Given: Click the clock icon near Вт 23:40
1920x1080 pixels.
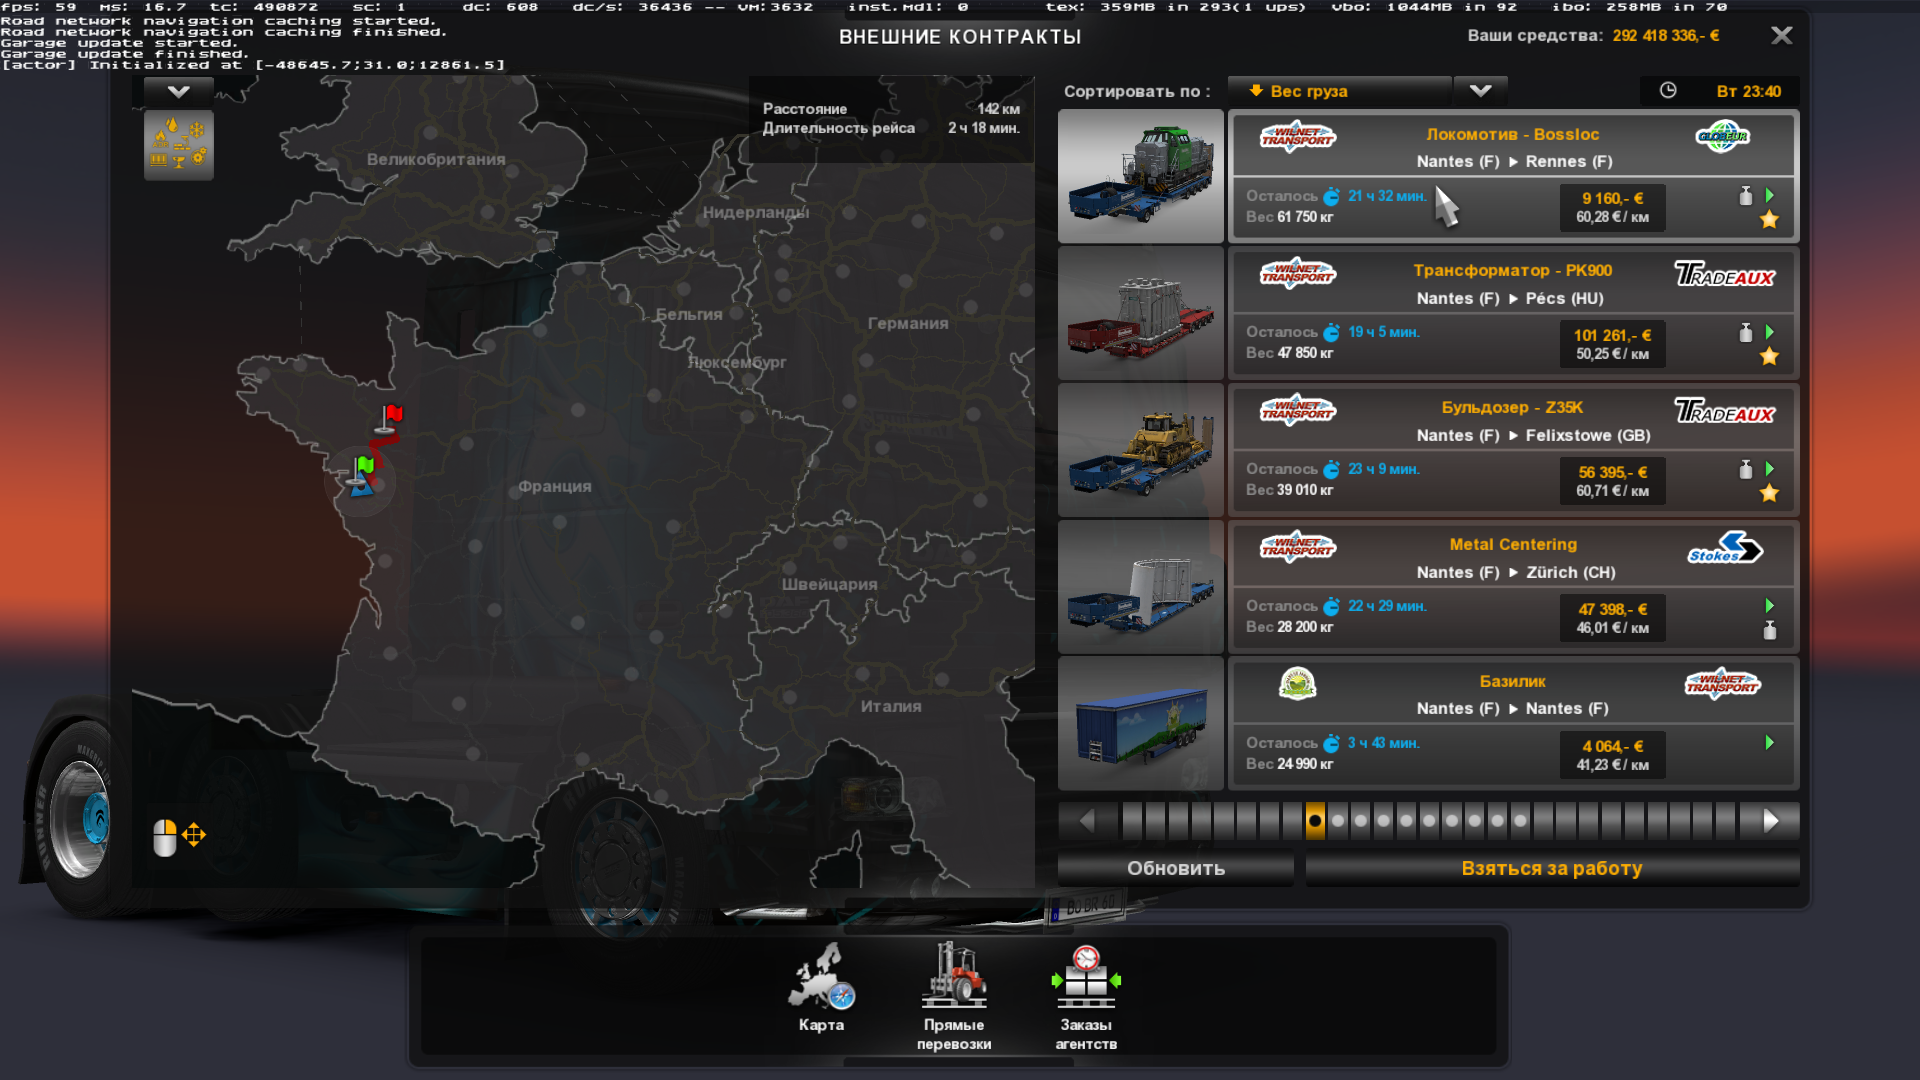Looking at the screenshot, I should 1668,90.
